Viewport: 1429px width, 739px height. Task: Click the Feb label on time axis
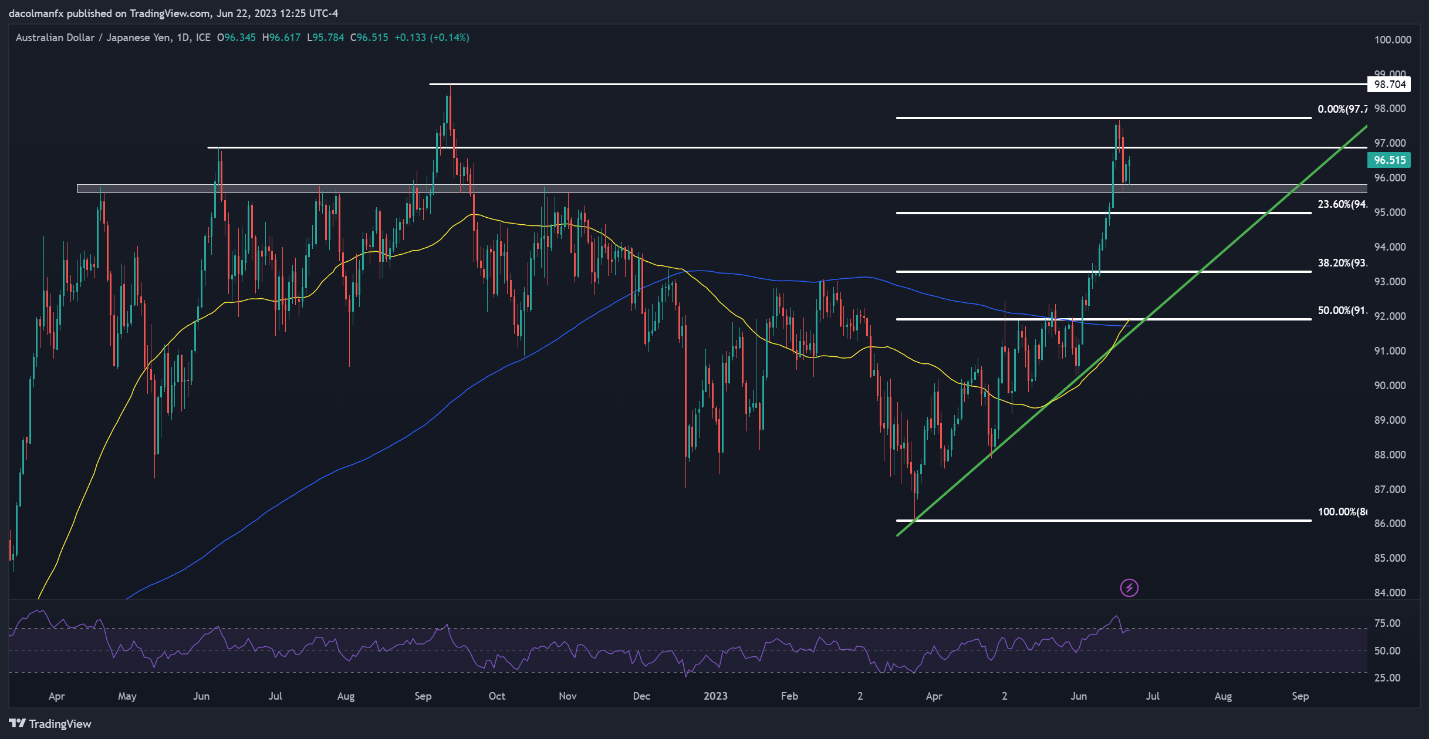790,695
